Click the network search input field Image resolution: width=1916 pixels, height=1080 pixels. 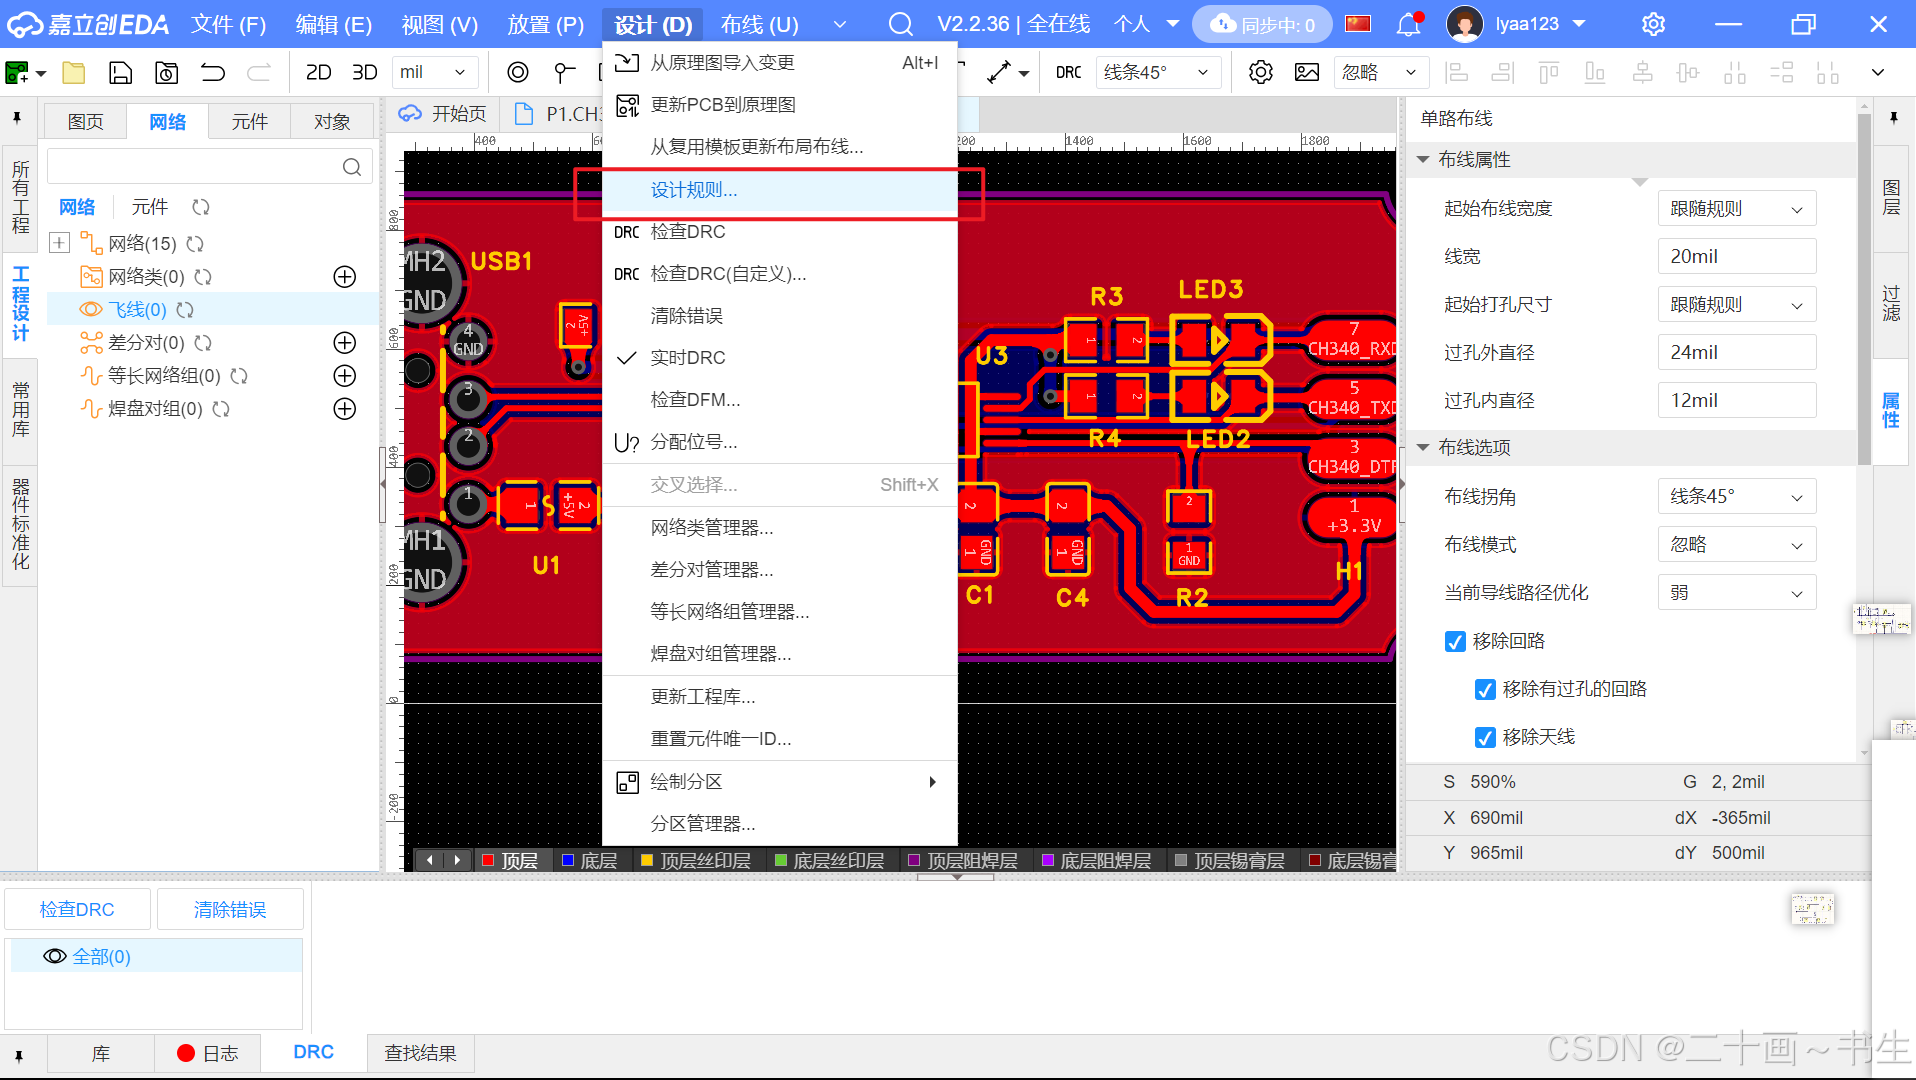tap(210, 167)
